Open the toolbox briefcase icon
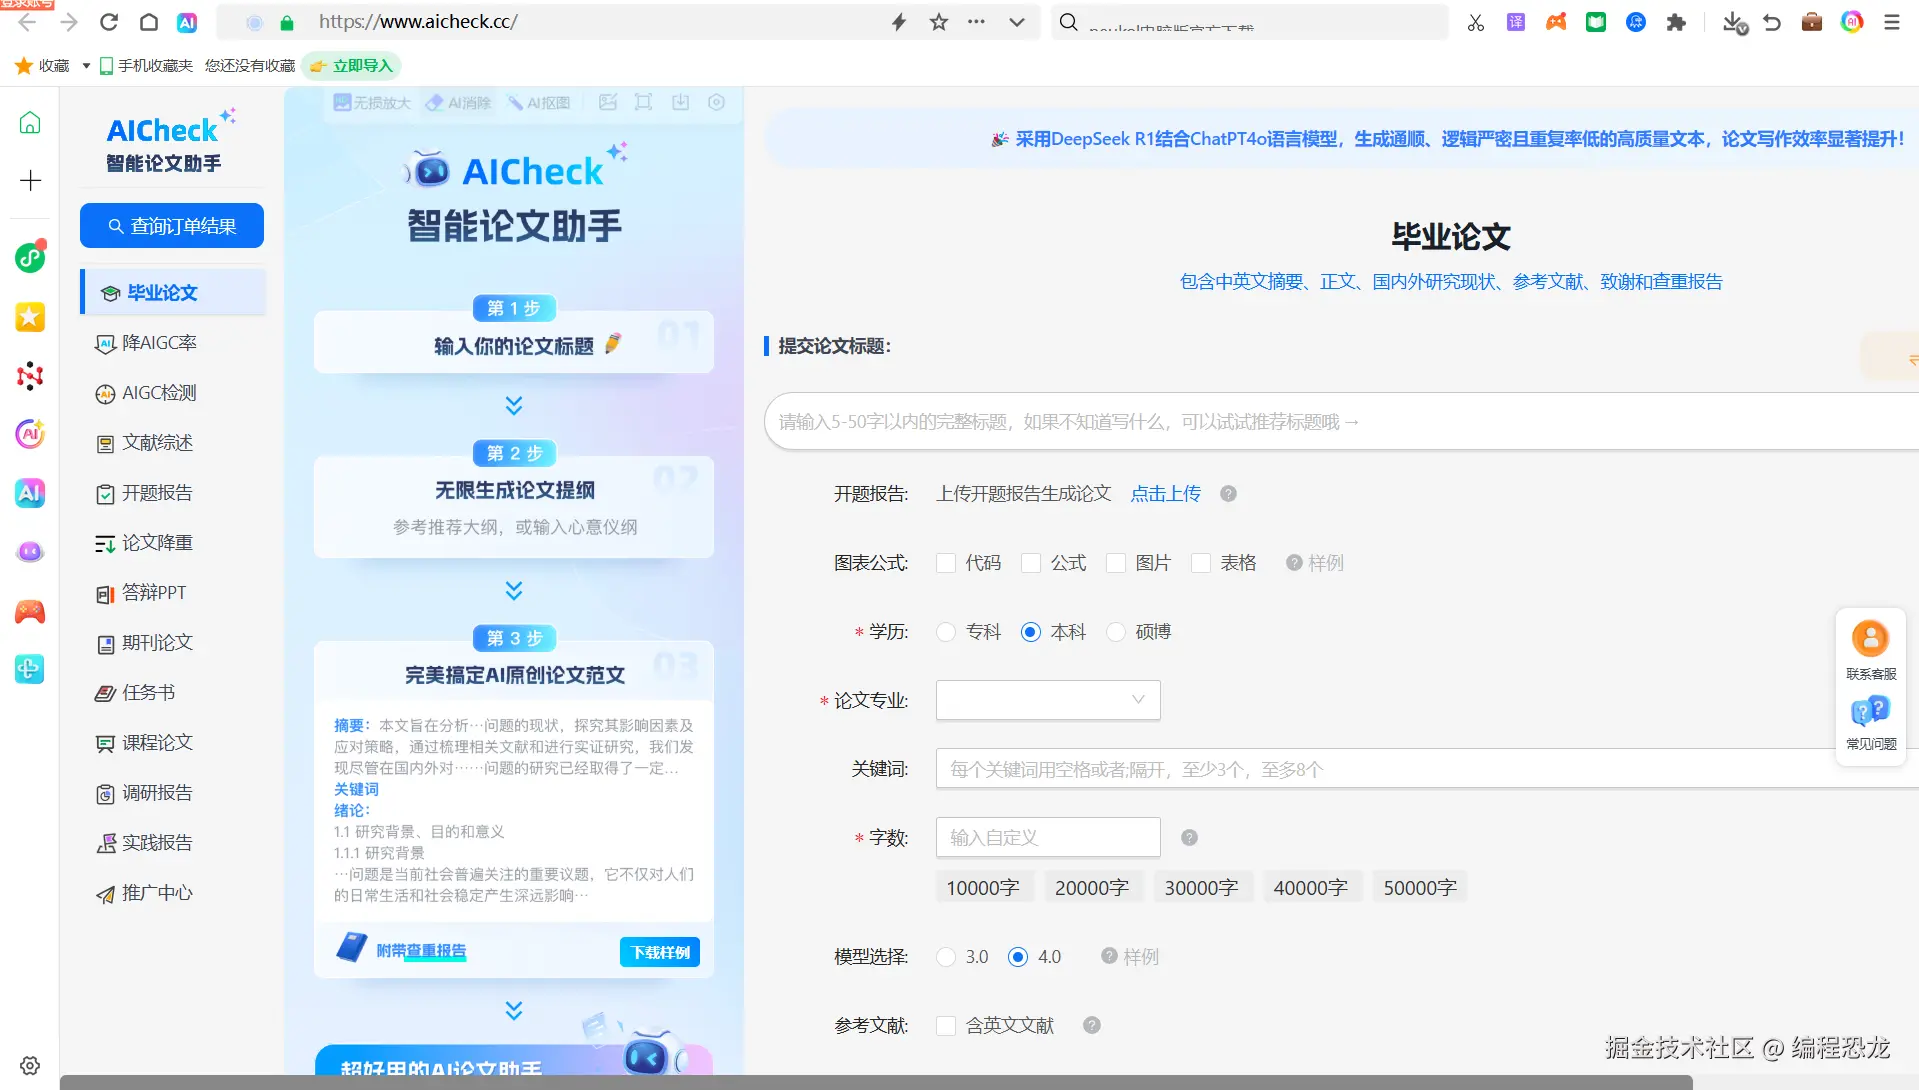1919x1090 pixels. pyautogui.click(x=1812, y=22)
